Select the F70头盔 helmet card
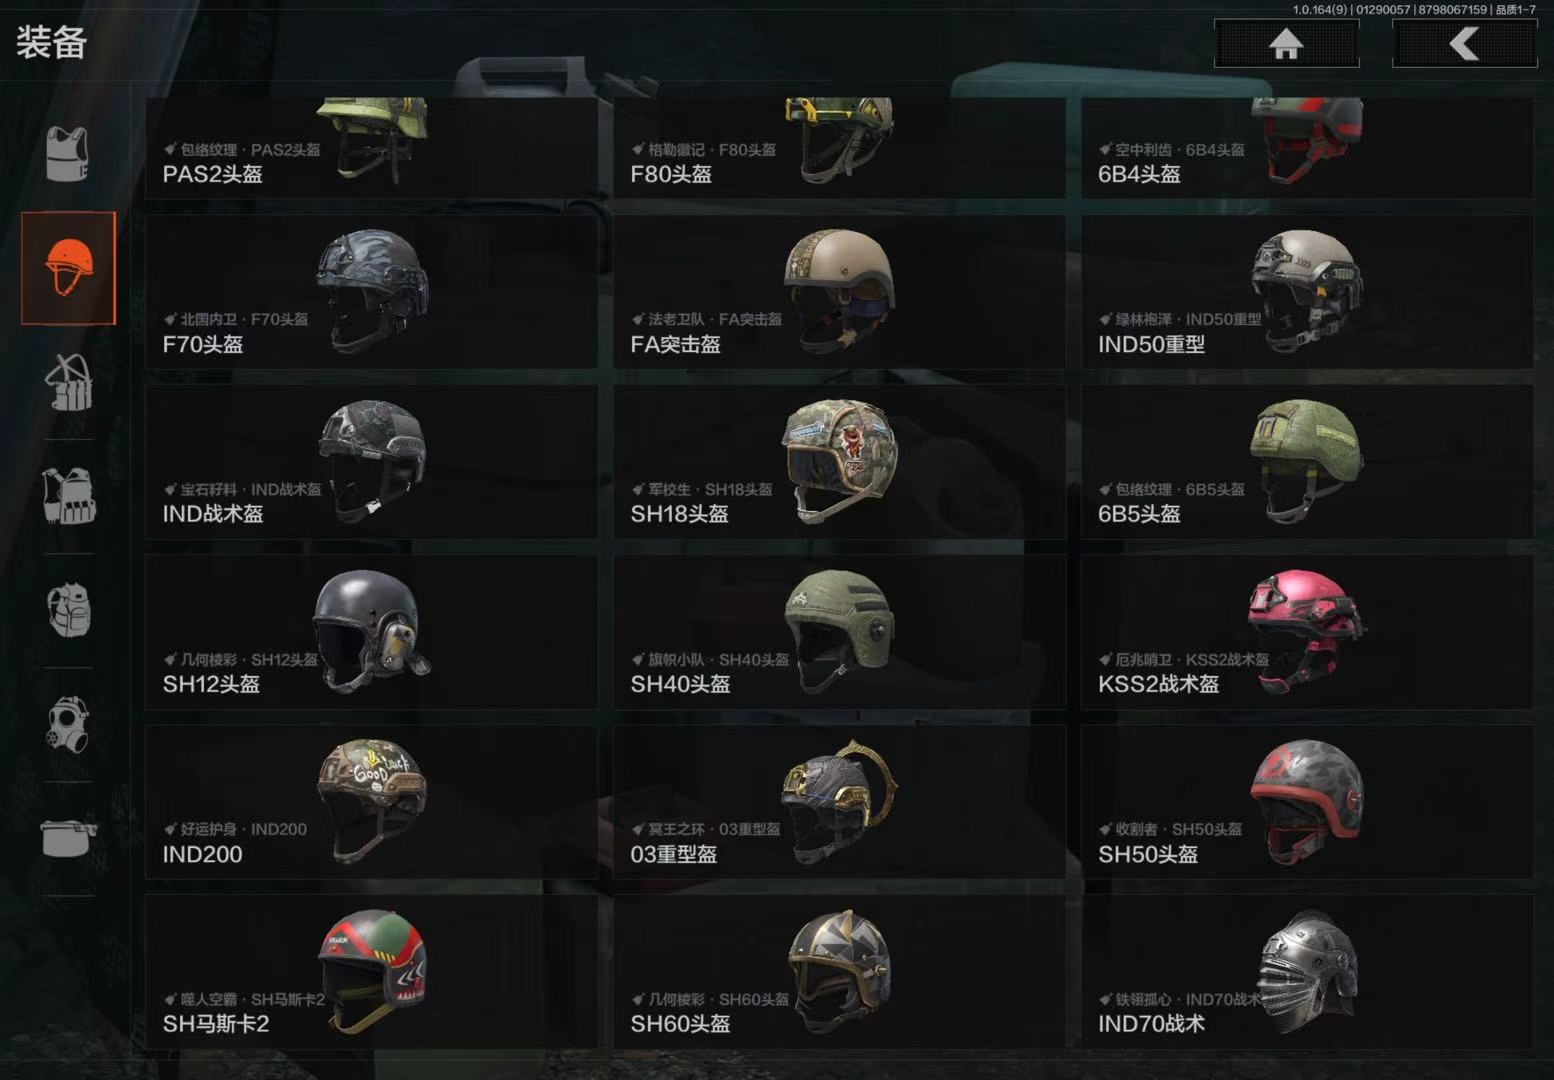 point(372,292)
